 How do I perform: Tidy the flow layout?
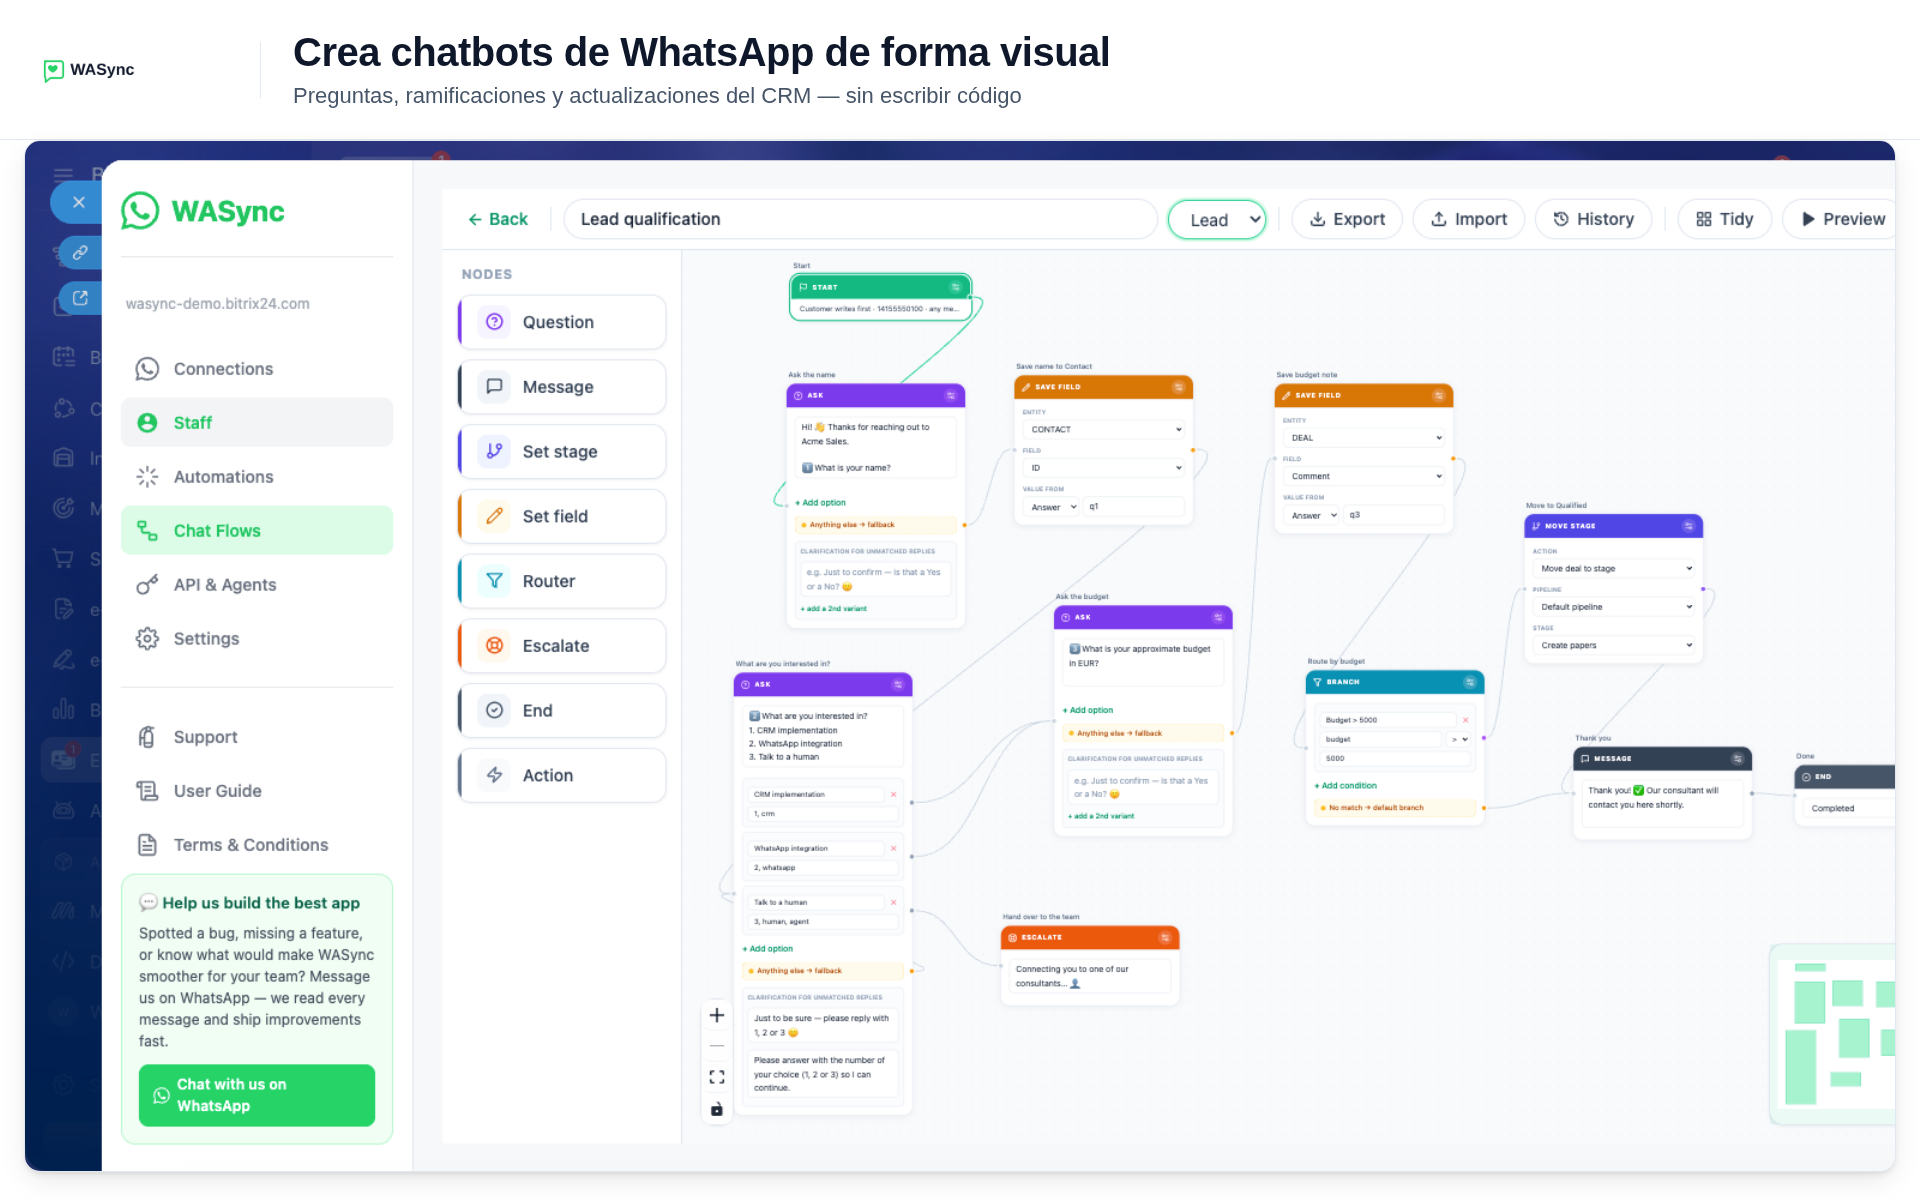click(1725, 220)
